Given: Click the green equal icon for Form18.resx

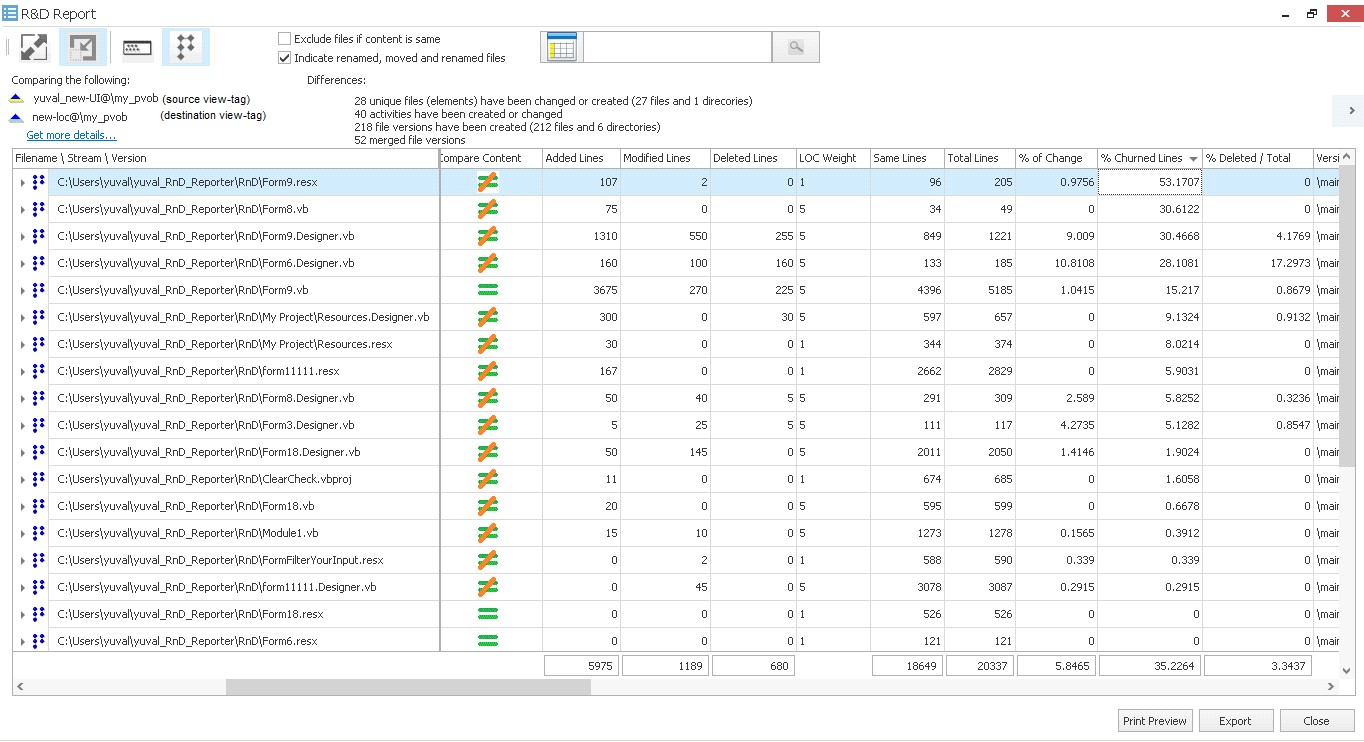Looking at the screenshot, I should click(x=488, y=614).
